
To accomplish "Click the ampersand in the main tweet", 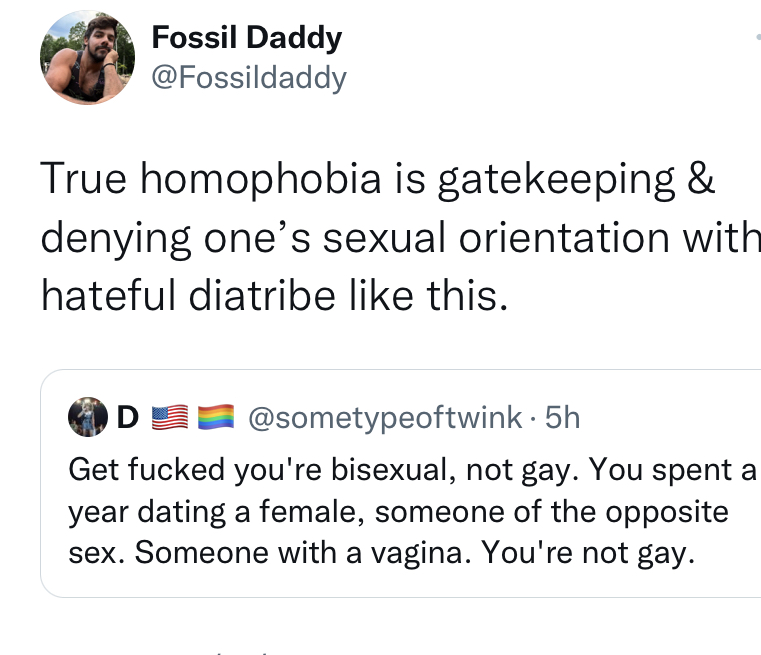I will pyautogui.click(x=702, y=180).
